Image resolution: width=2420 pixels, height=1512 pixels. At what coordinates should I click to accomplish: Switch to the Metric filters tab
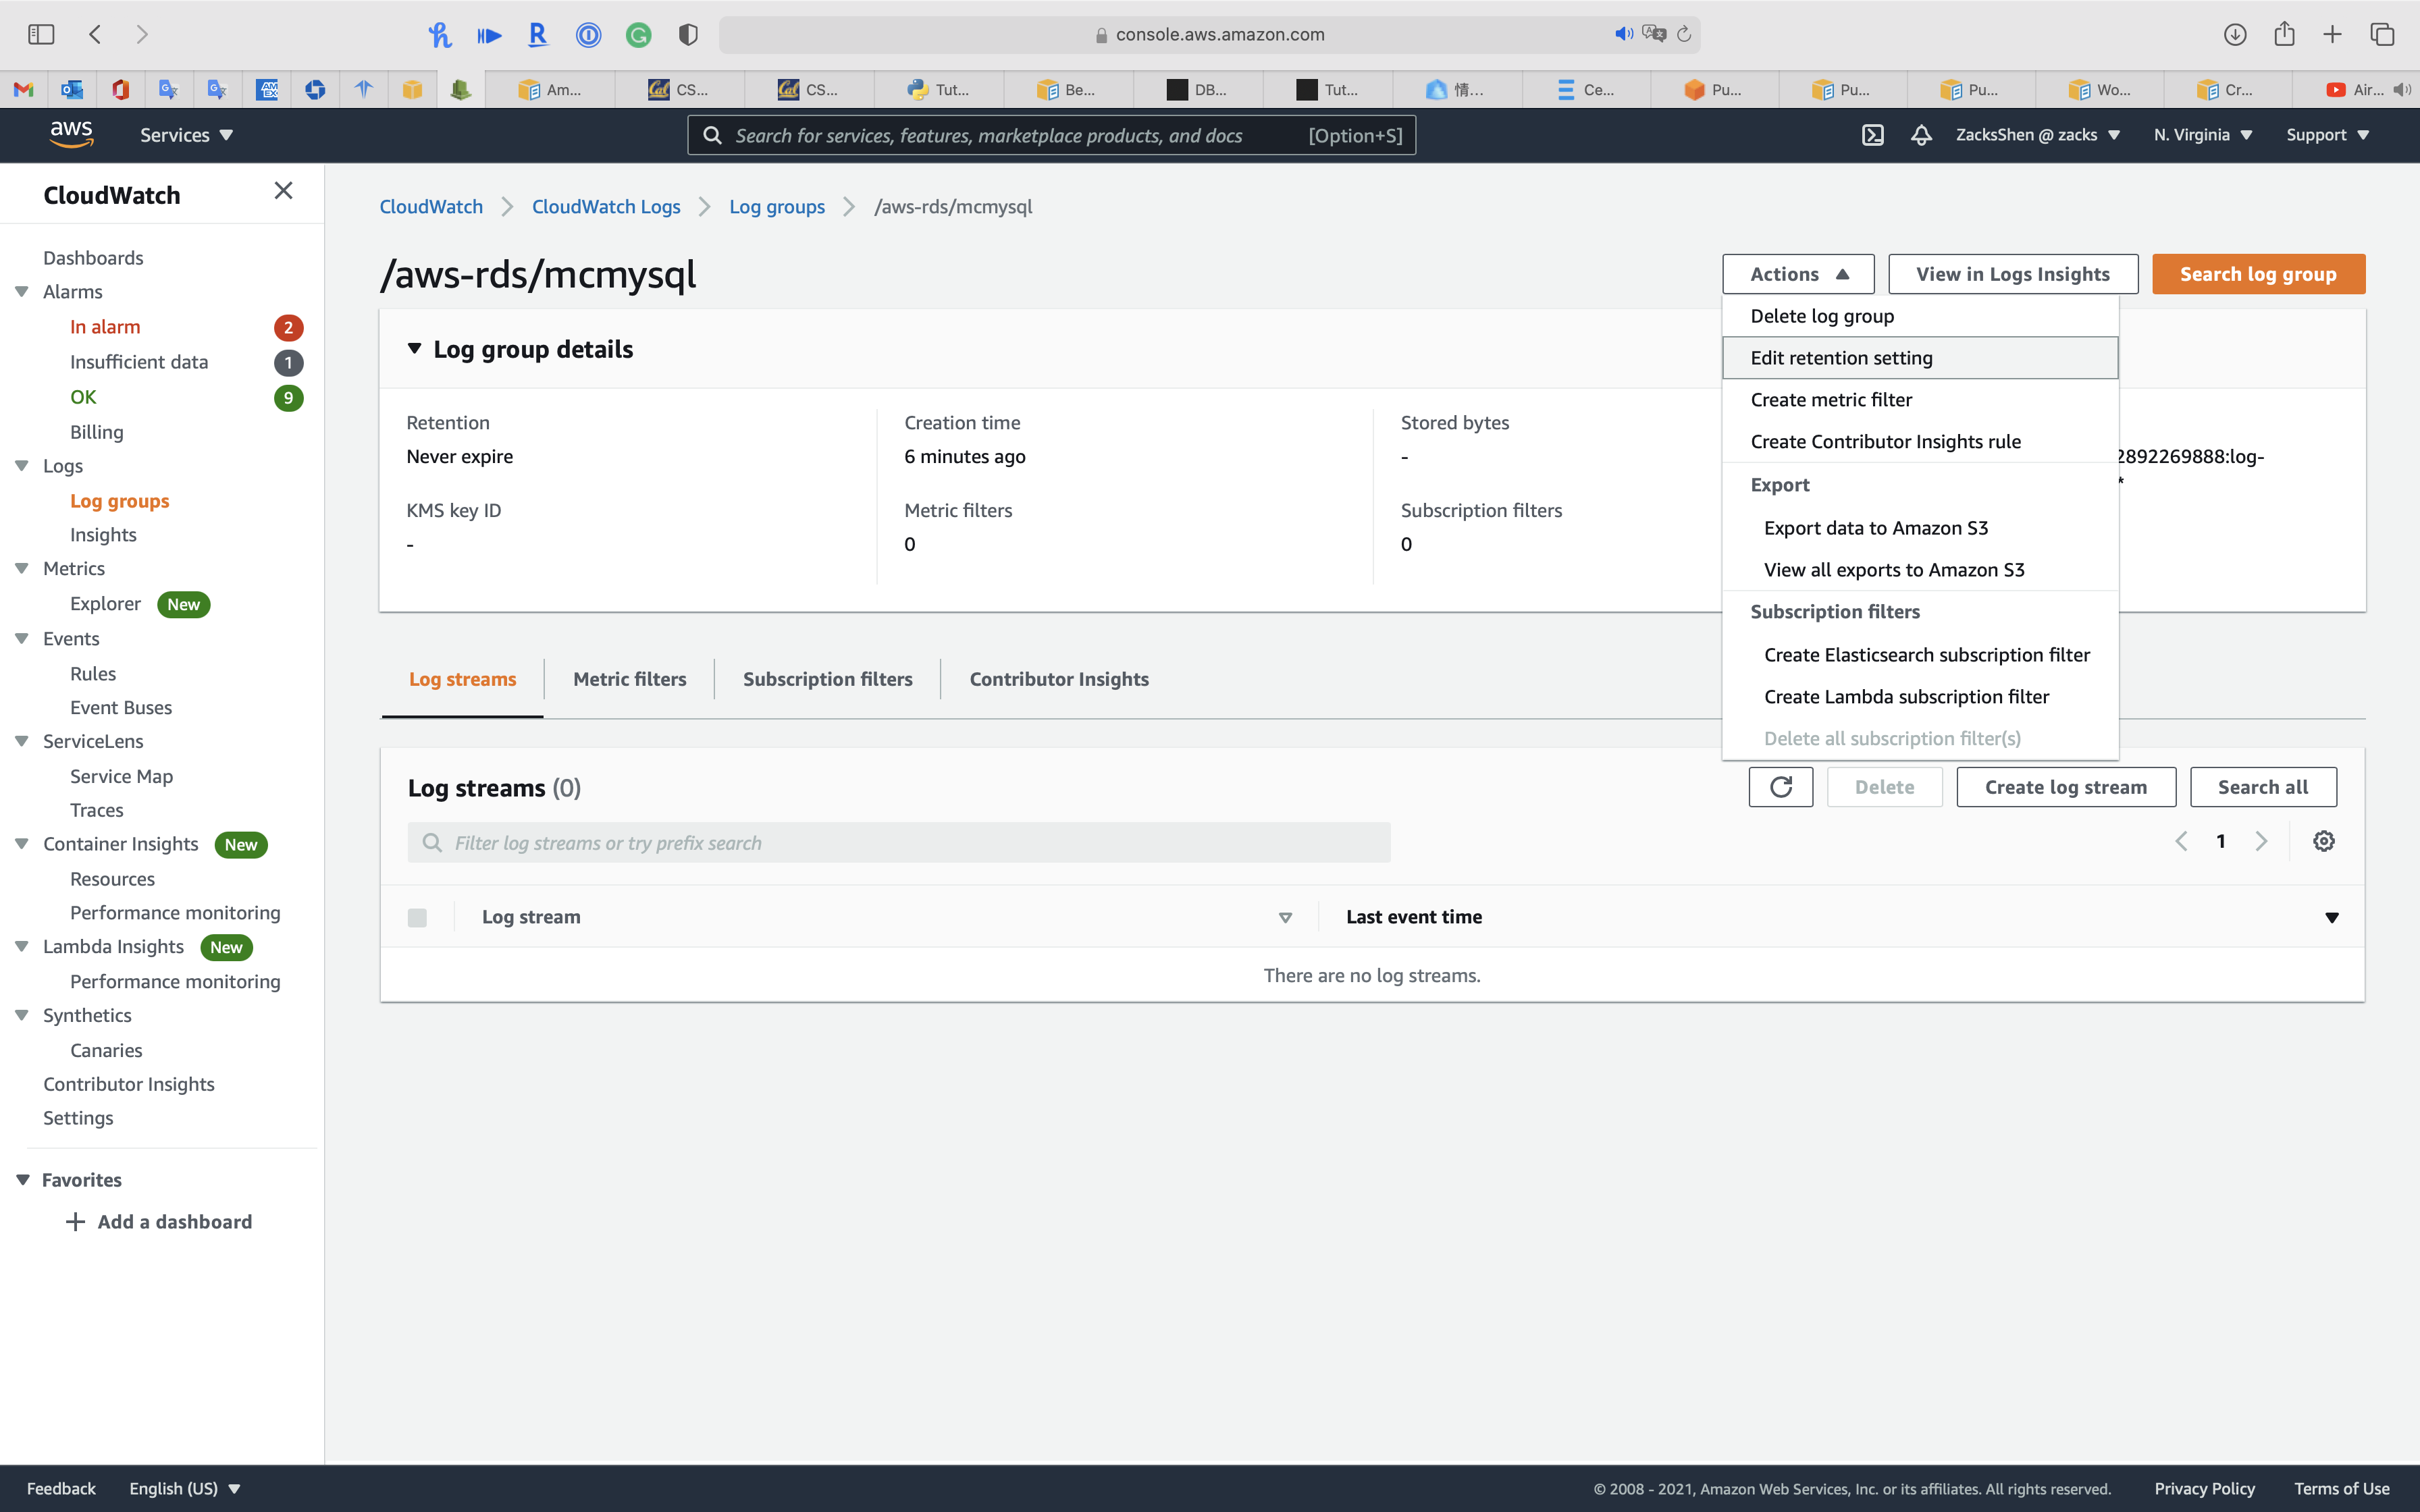[x=629, y=679]
